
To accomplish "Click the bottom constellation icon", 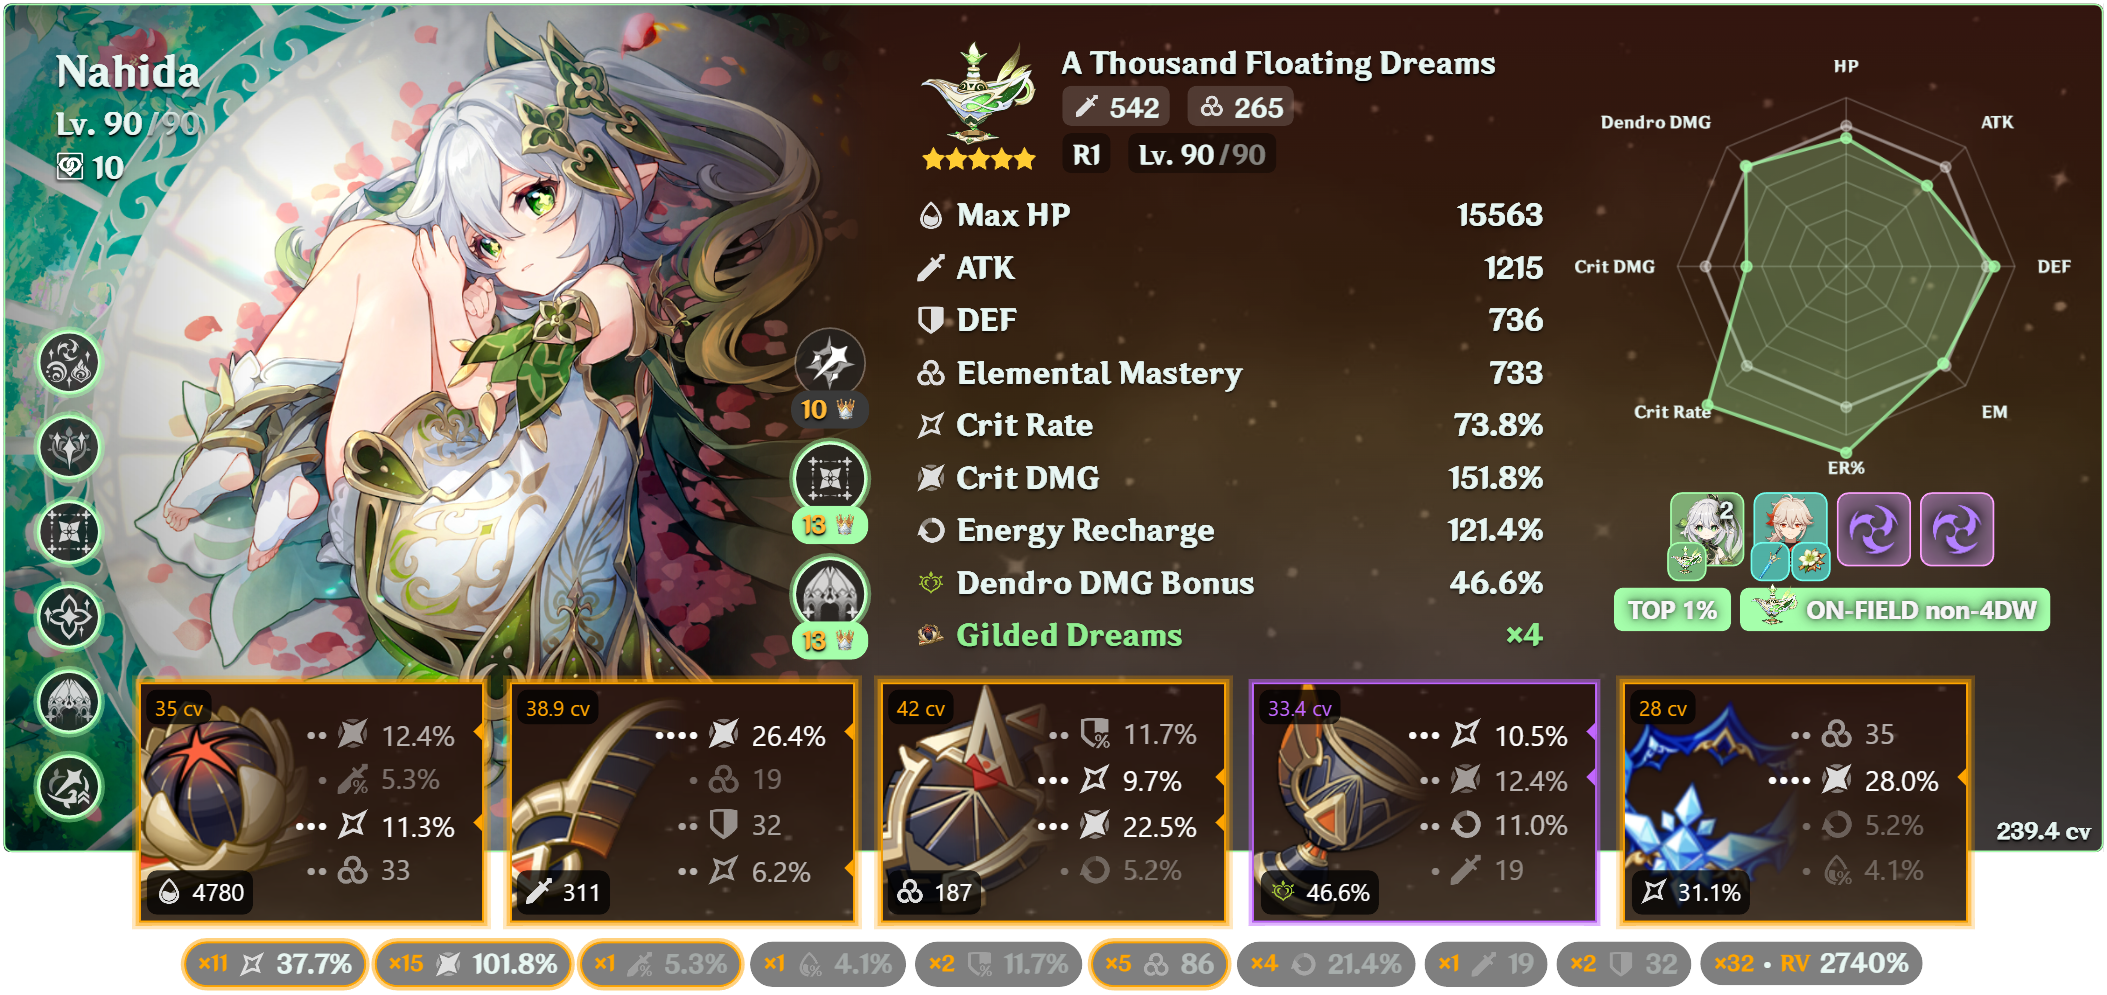I will click(x=69, y=787).
